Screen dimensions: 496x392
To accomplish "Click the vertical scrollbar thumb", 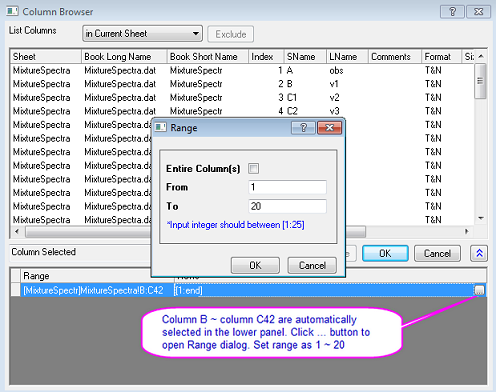I will (480, 81).
